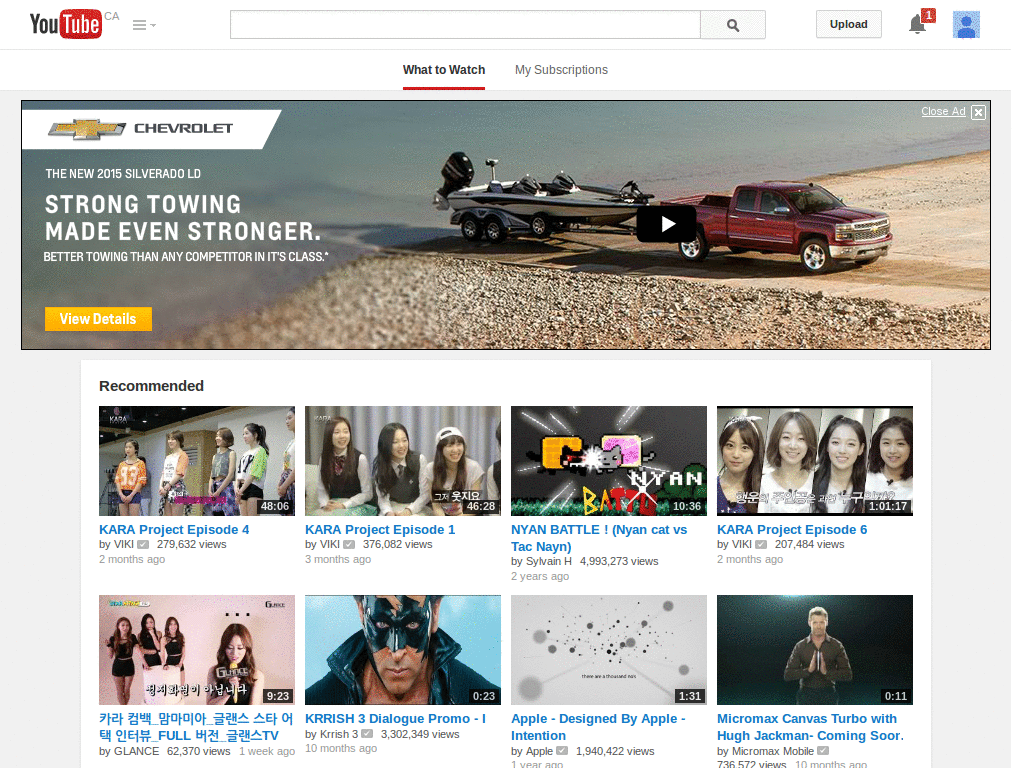Select the What to Watch tab

(444, 70)
